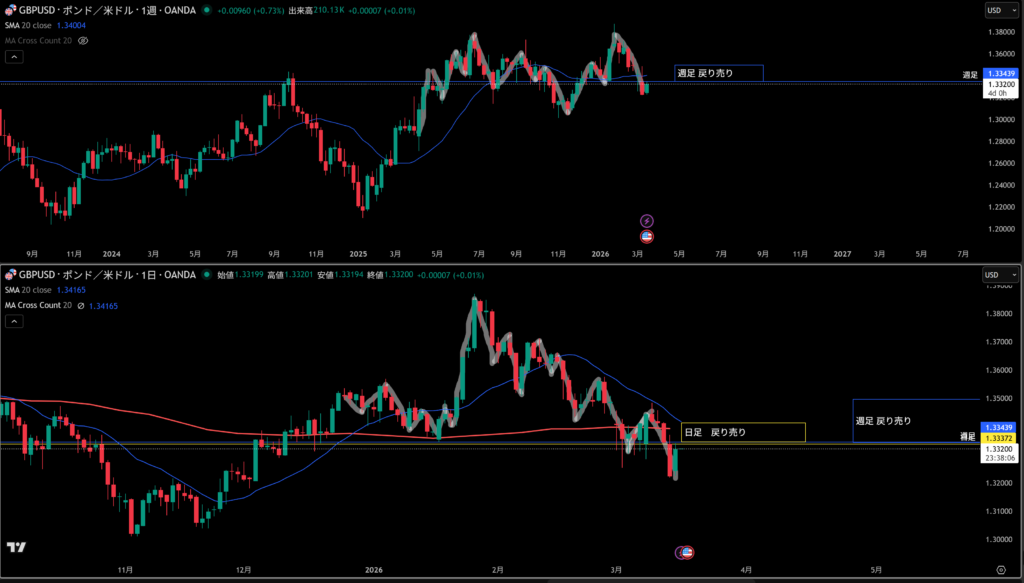Viewport: 1024px width, 583px height.
Task: Click the purple lightning event icon on weekly chart
Action: [x=647, y=220]
